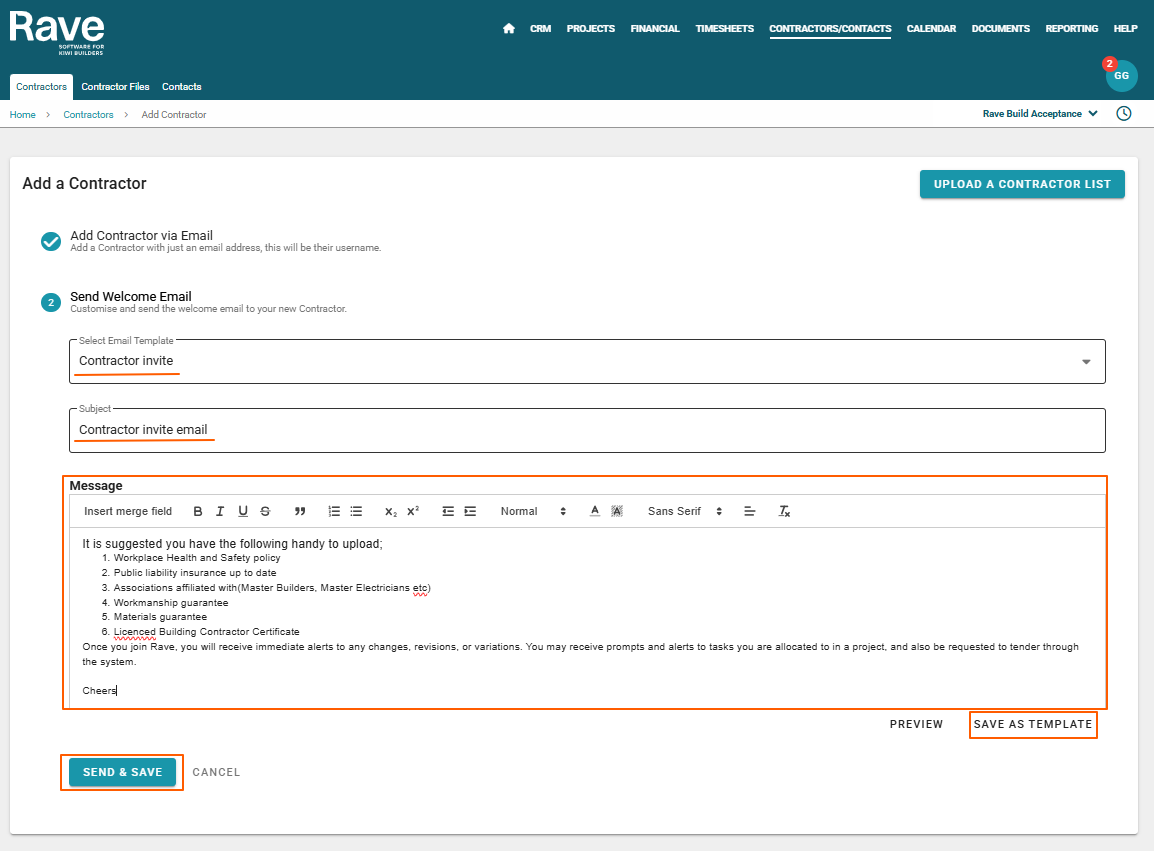Open the clock history icon
The height and width of the screenshot is (851, 1154).
pyautogui.click(x=1124, y=113)
